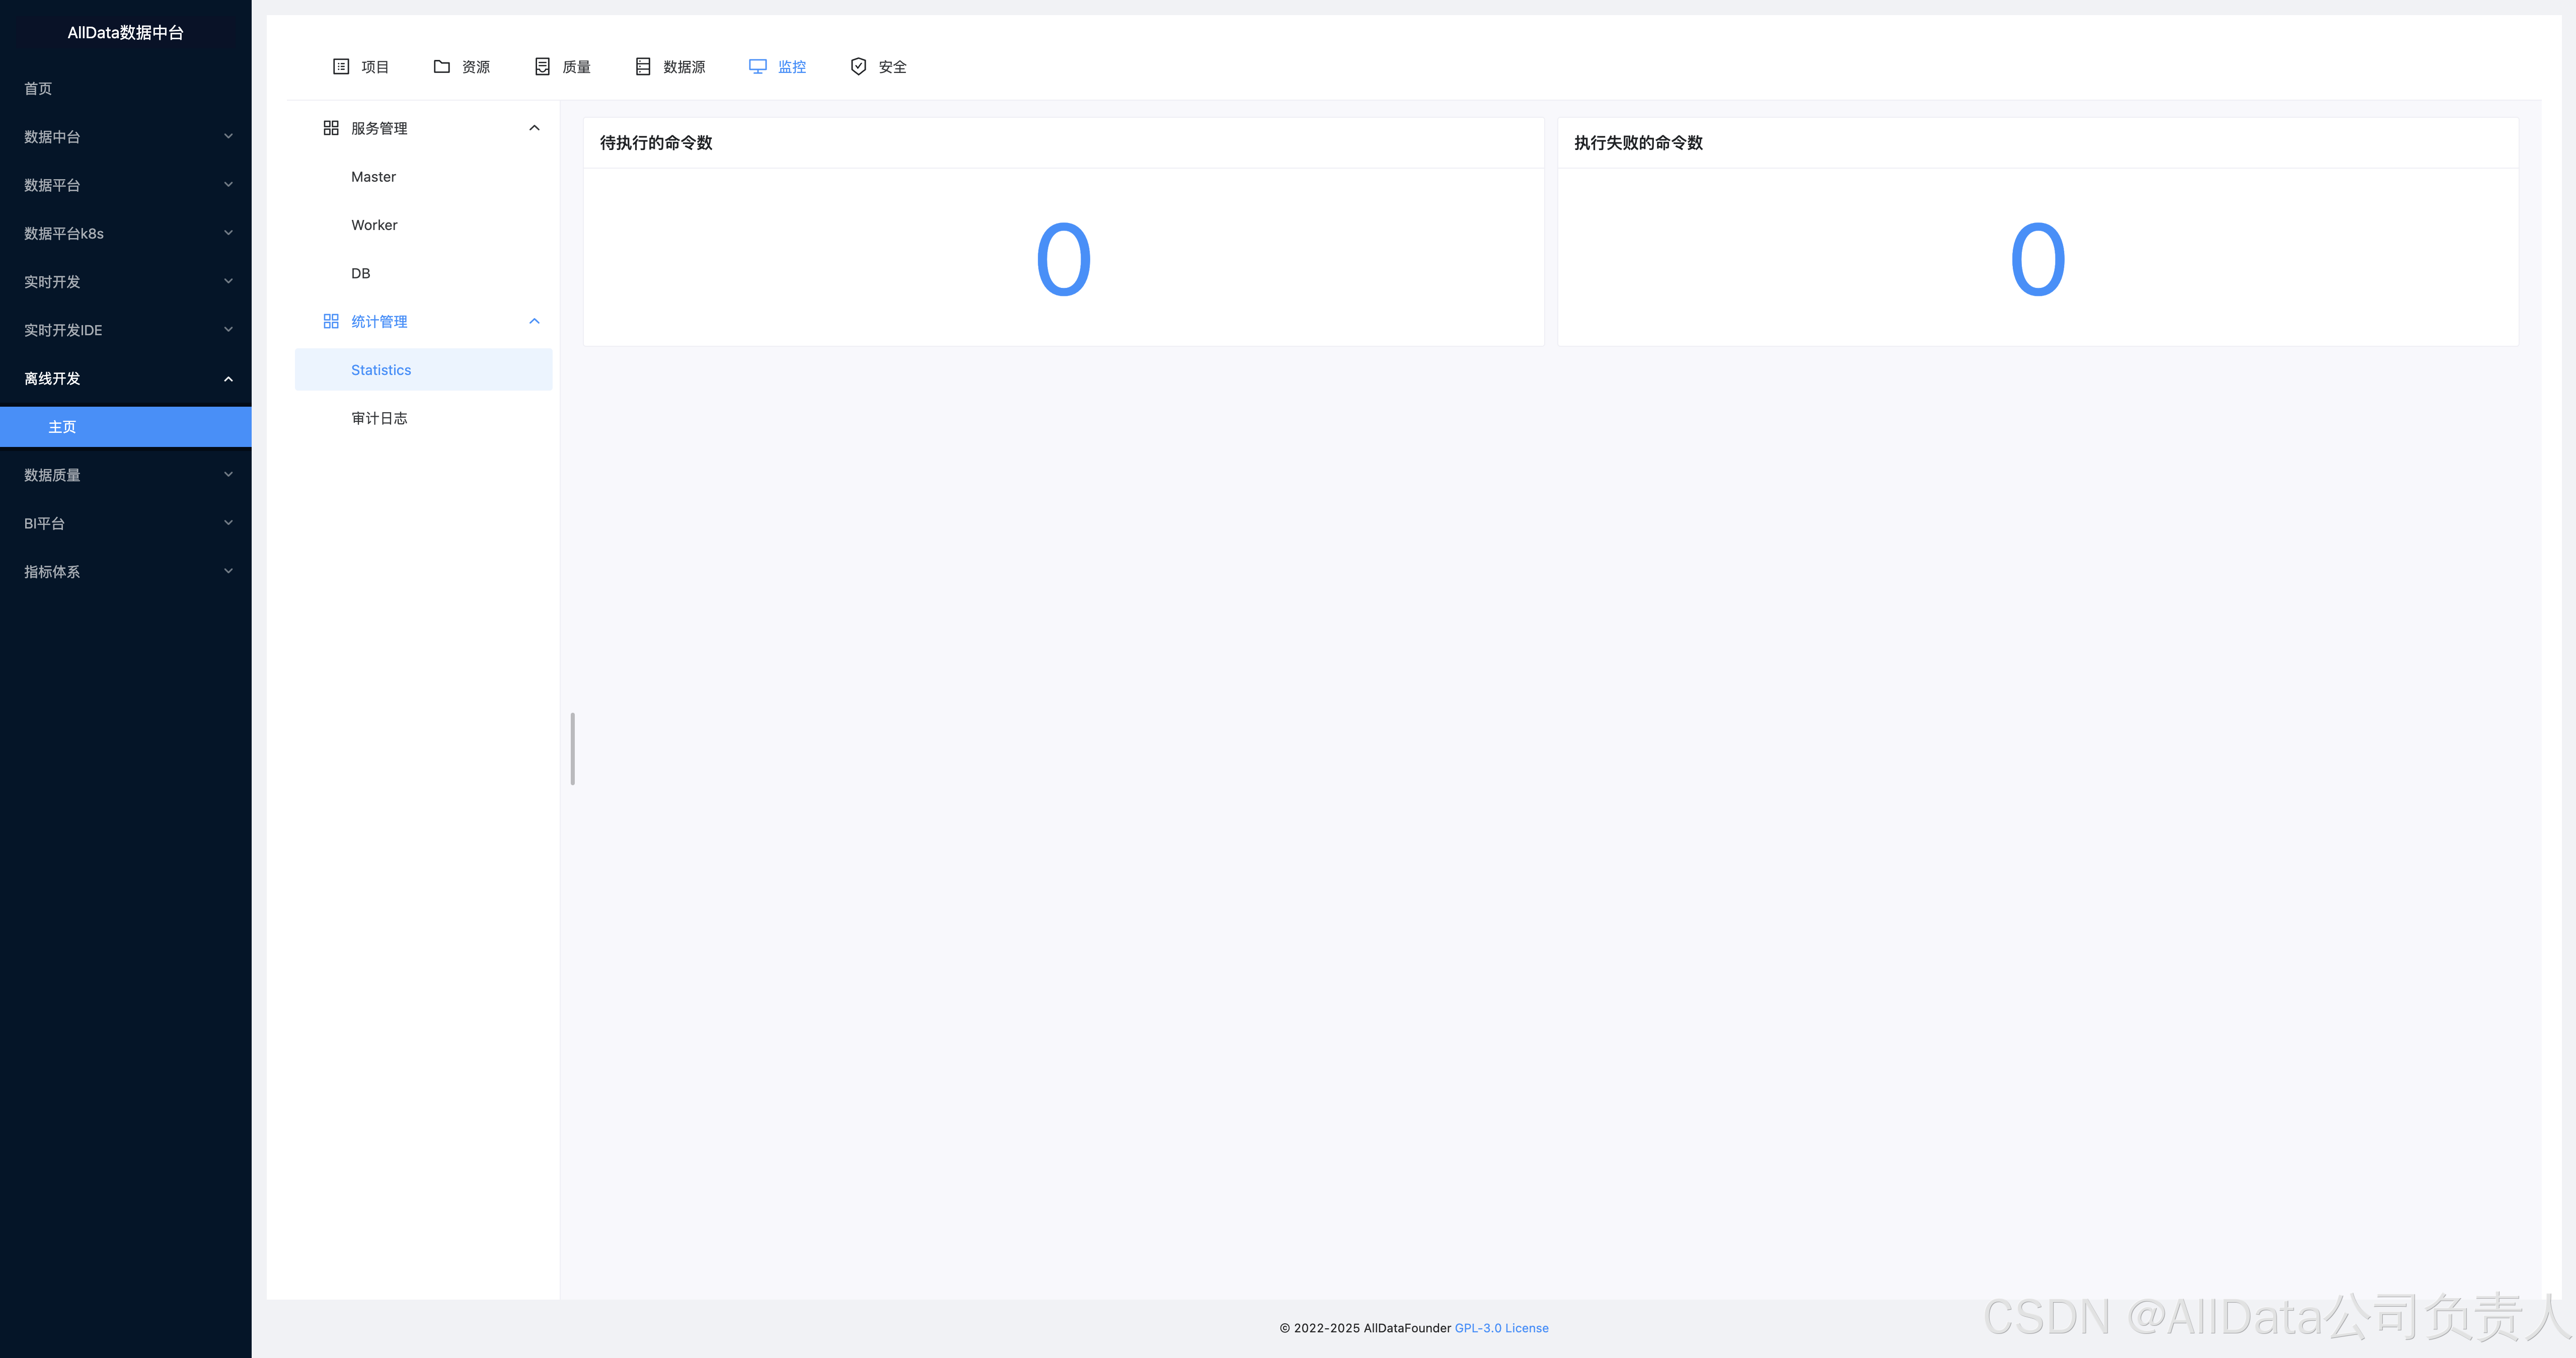
Task: Click the 项目 list icon in top navigation
Action: [341, 66]
